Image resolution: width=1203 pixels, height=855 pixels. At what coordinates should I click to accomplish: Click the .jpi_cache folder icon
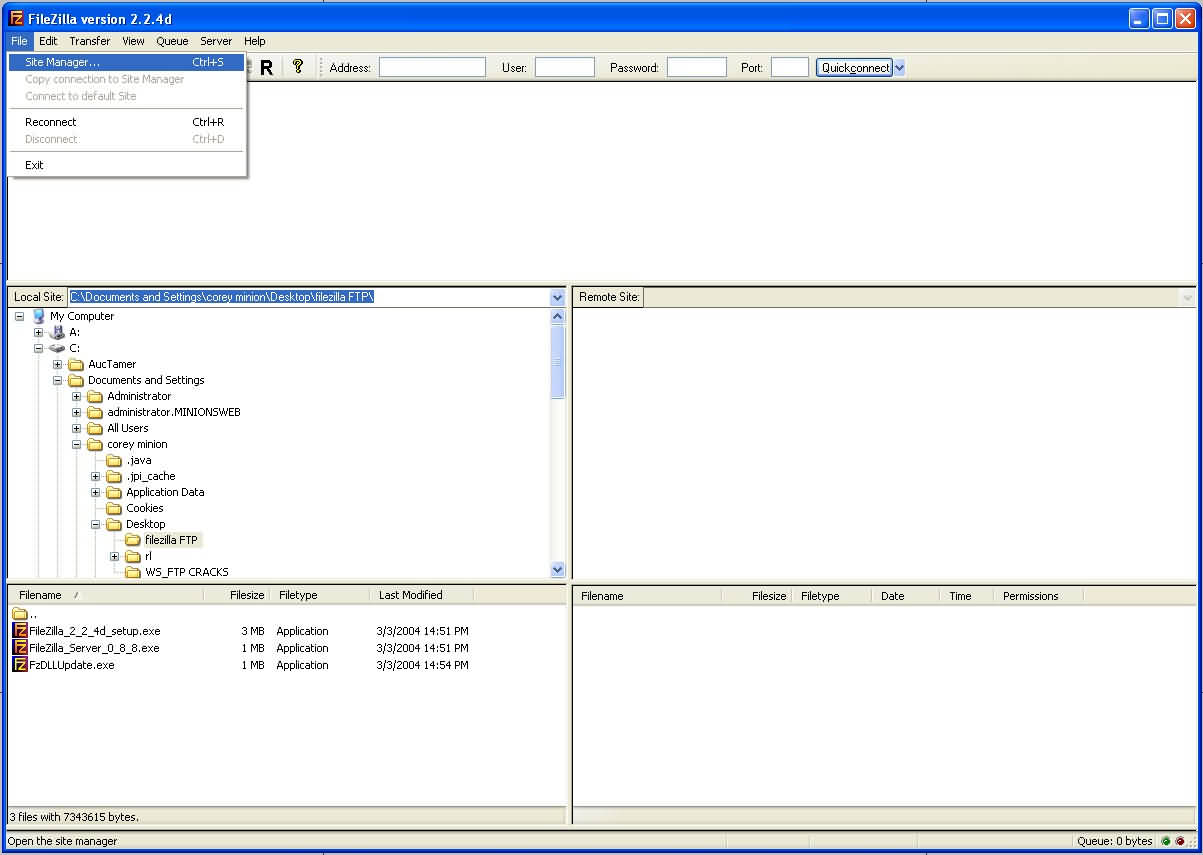tap(114, 476)
